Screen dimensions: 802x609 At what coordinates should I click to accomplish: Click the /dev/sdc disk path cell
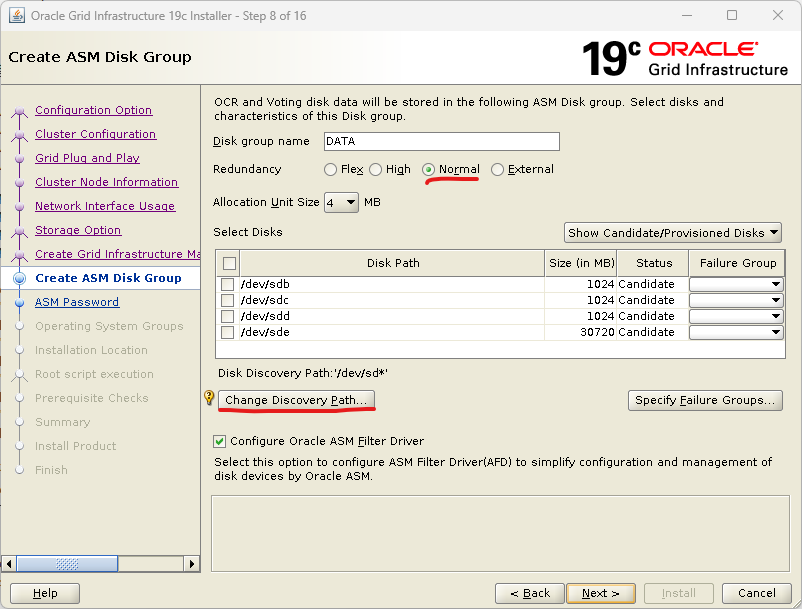tap(392, 300)
